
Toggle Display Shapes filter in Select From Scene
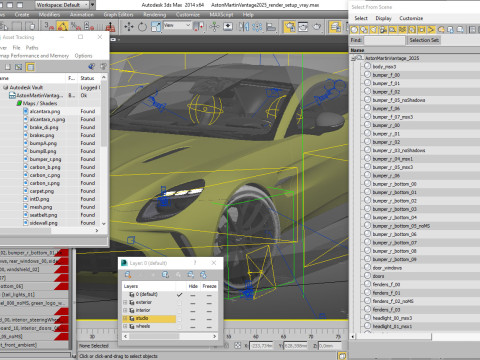(364, 30)
